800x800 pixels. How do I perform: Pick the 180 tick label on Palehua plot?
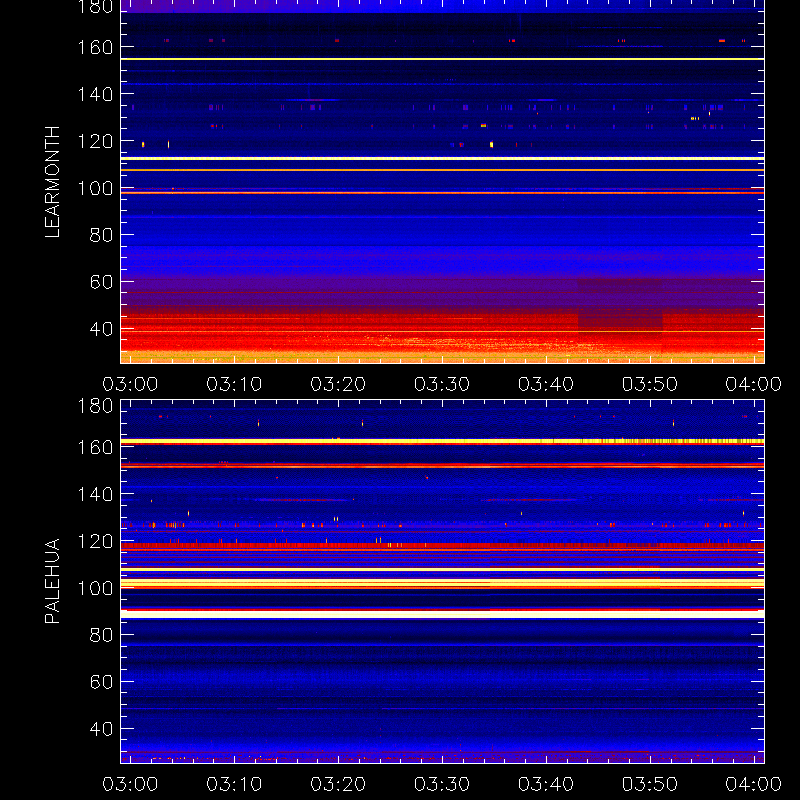[95, 406]
